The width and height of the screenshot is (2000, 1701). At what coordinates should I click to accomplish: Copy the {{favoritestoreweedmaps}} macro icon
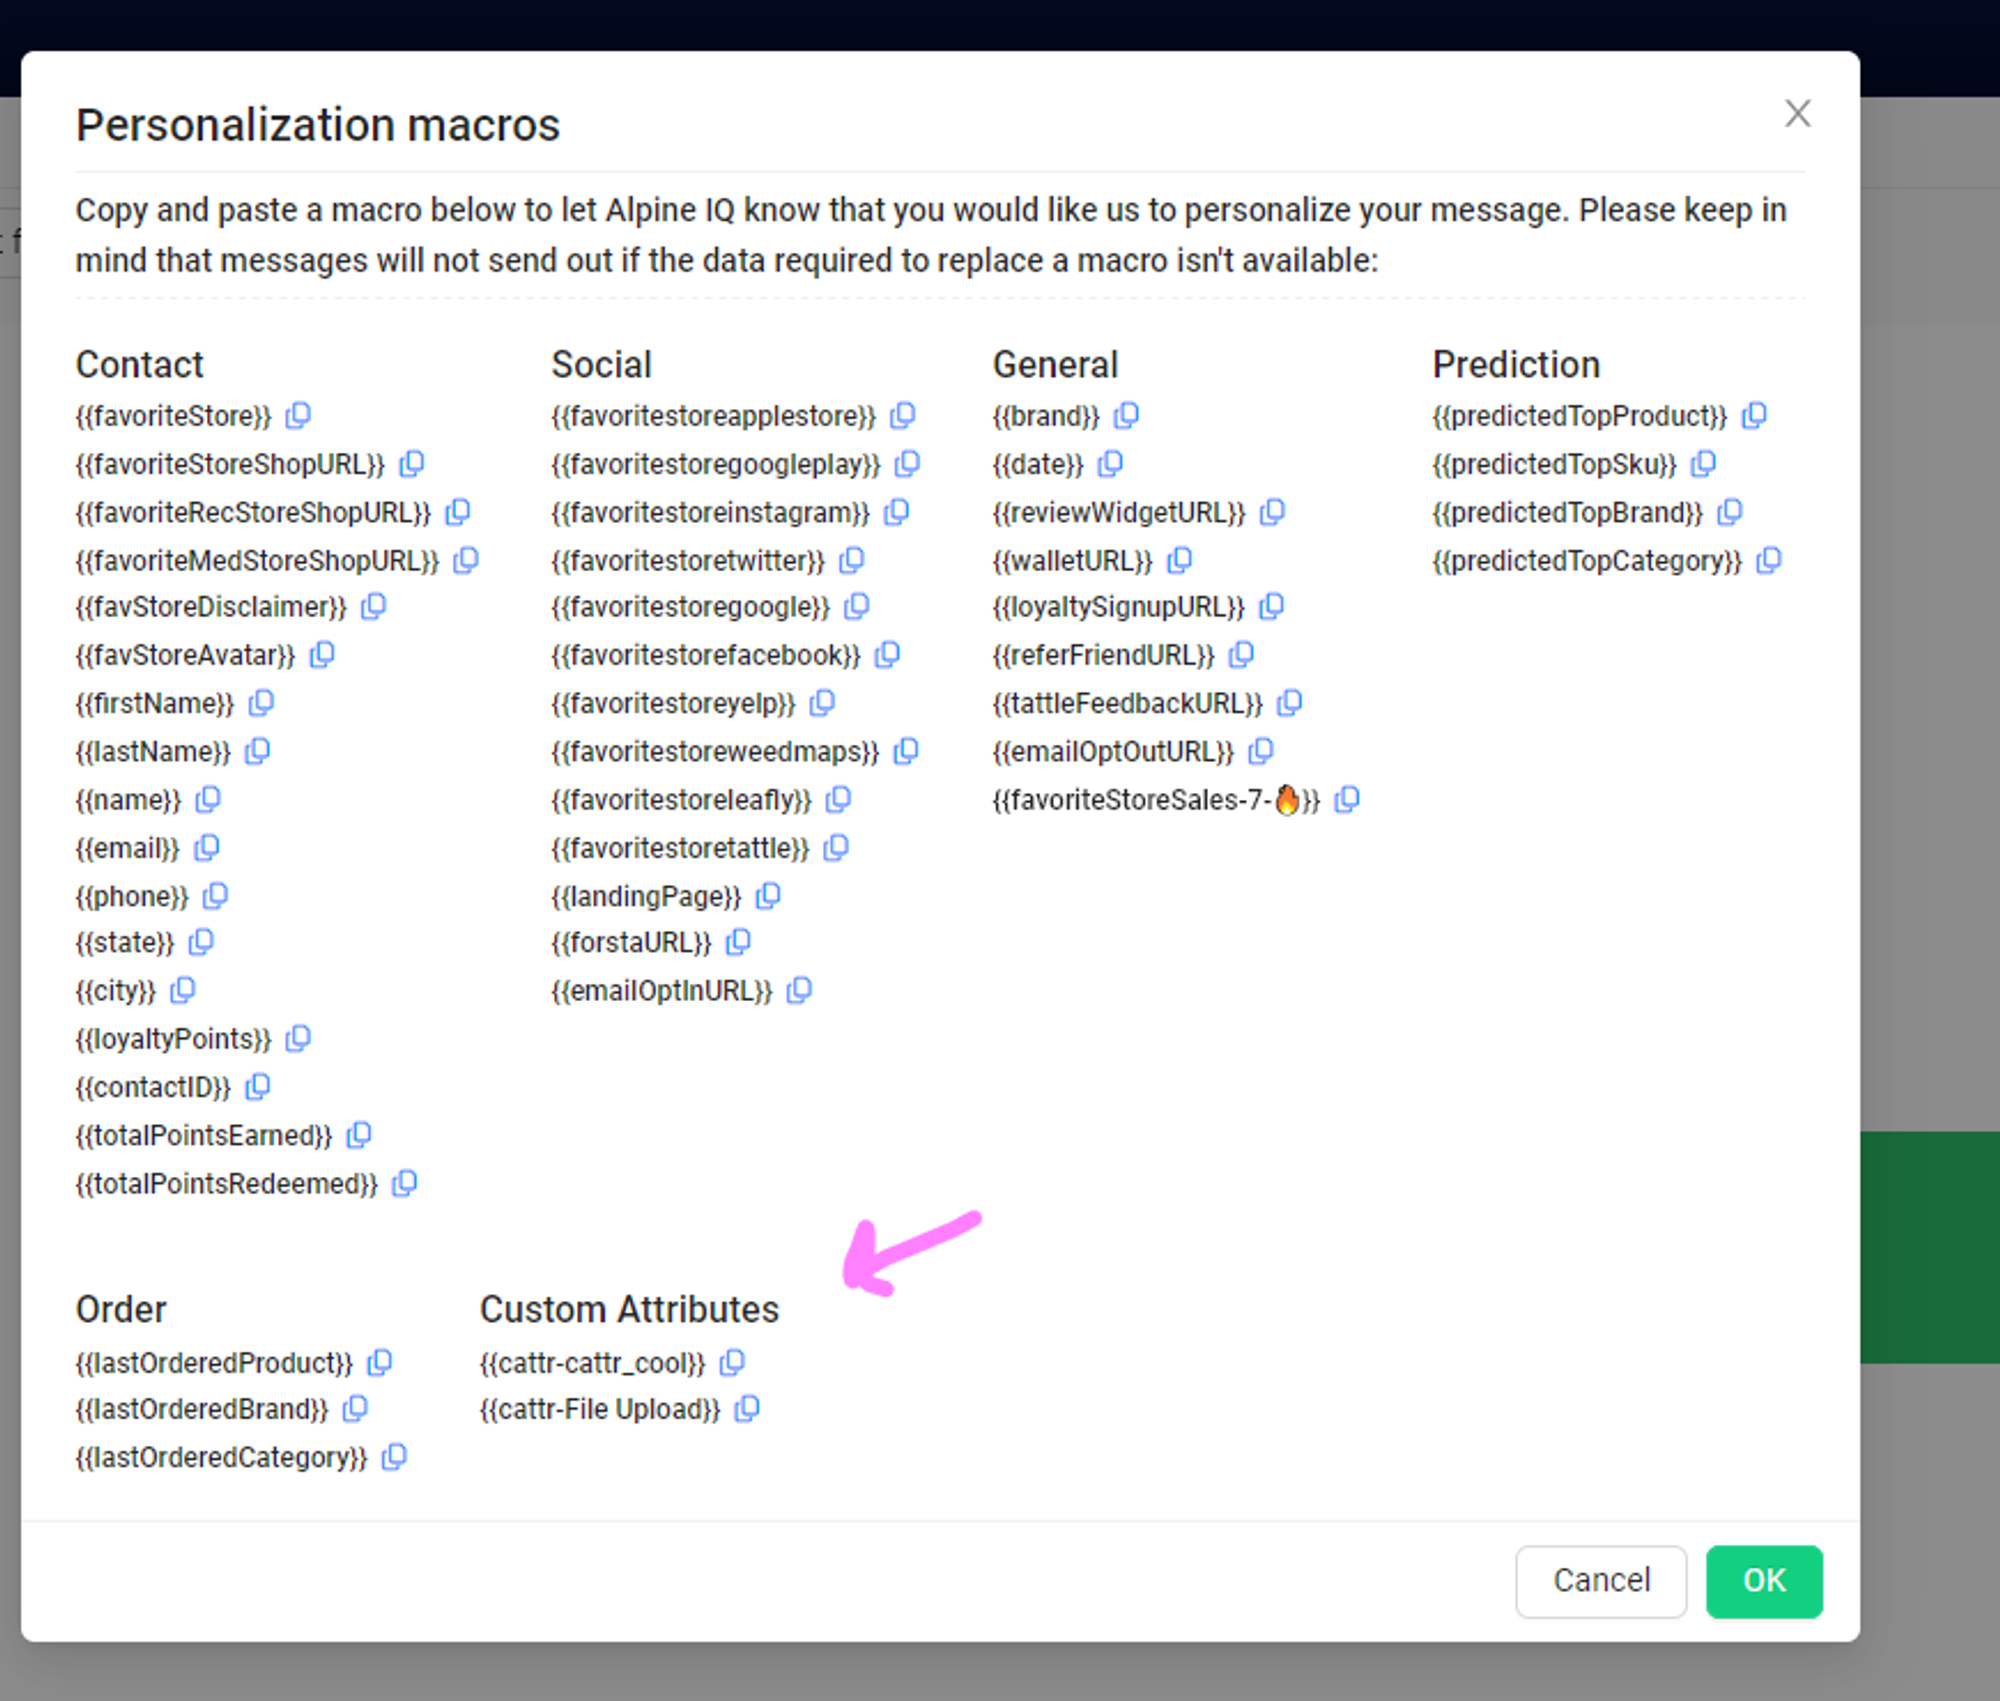[x=906, y=751]
